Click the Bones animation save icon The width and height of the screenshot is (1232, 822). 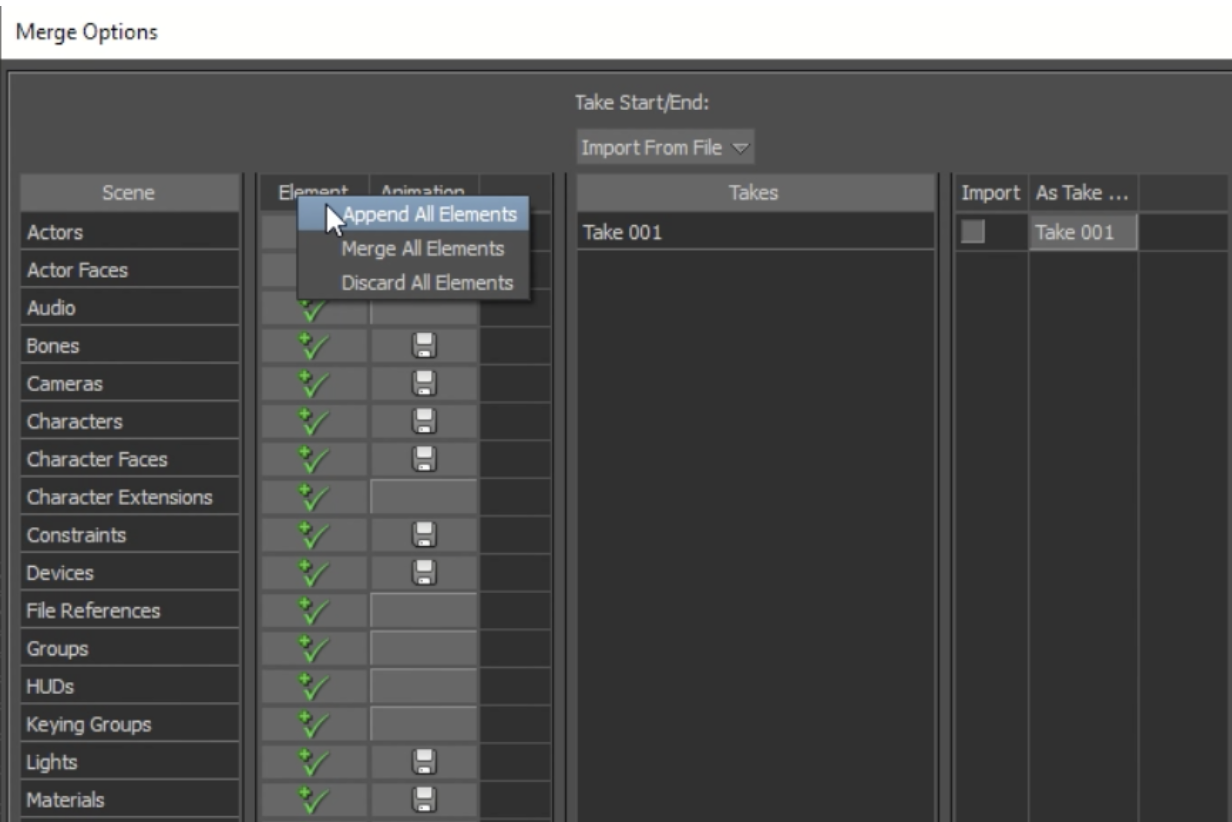[x=423, y=346]
